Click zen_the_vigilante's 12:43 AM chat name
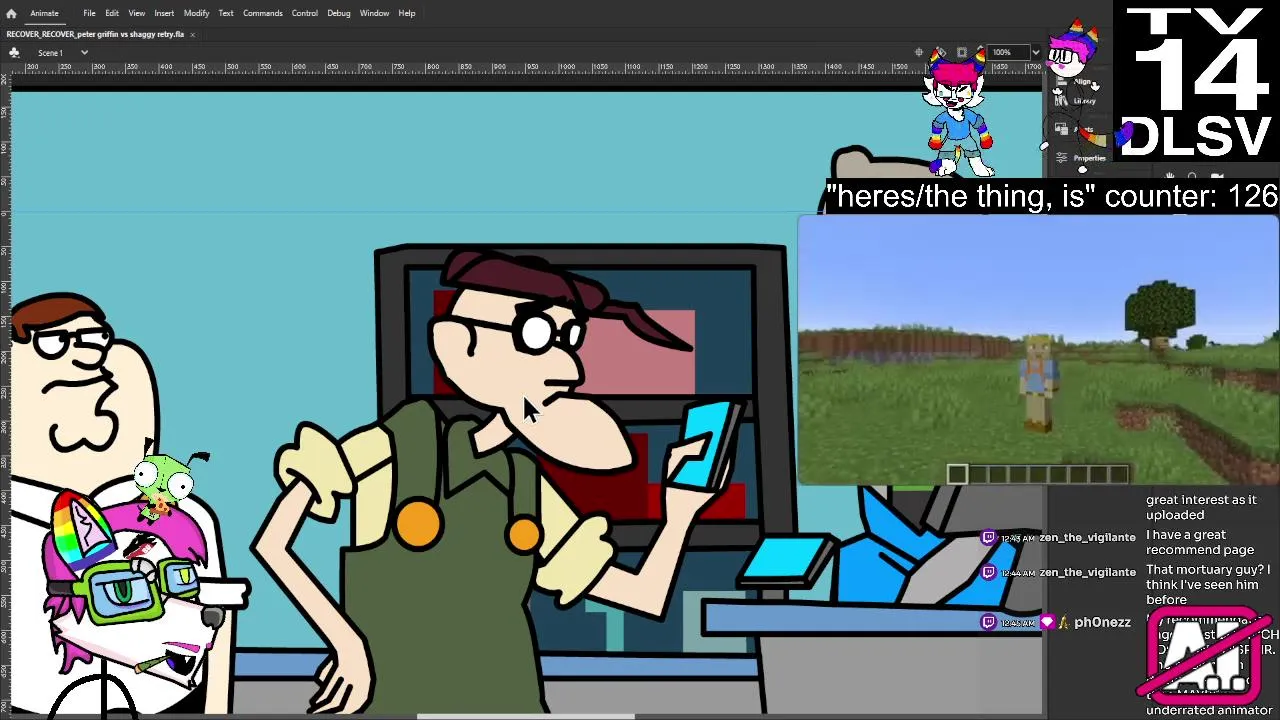 tap(1087, 538)
